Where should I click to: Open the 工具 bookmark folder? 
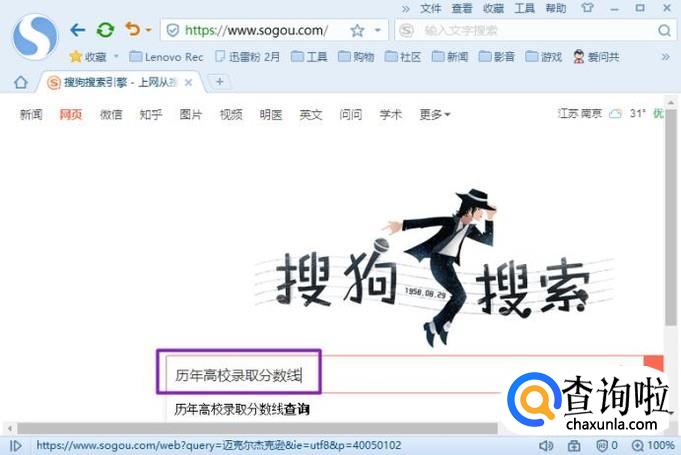(x=309, y=56)
